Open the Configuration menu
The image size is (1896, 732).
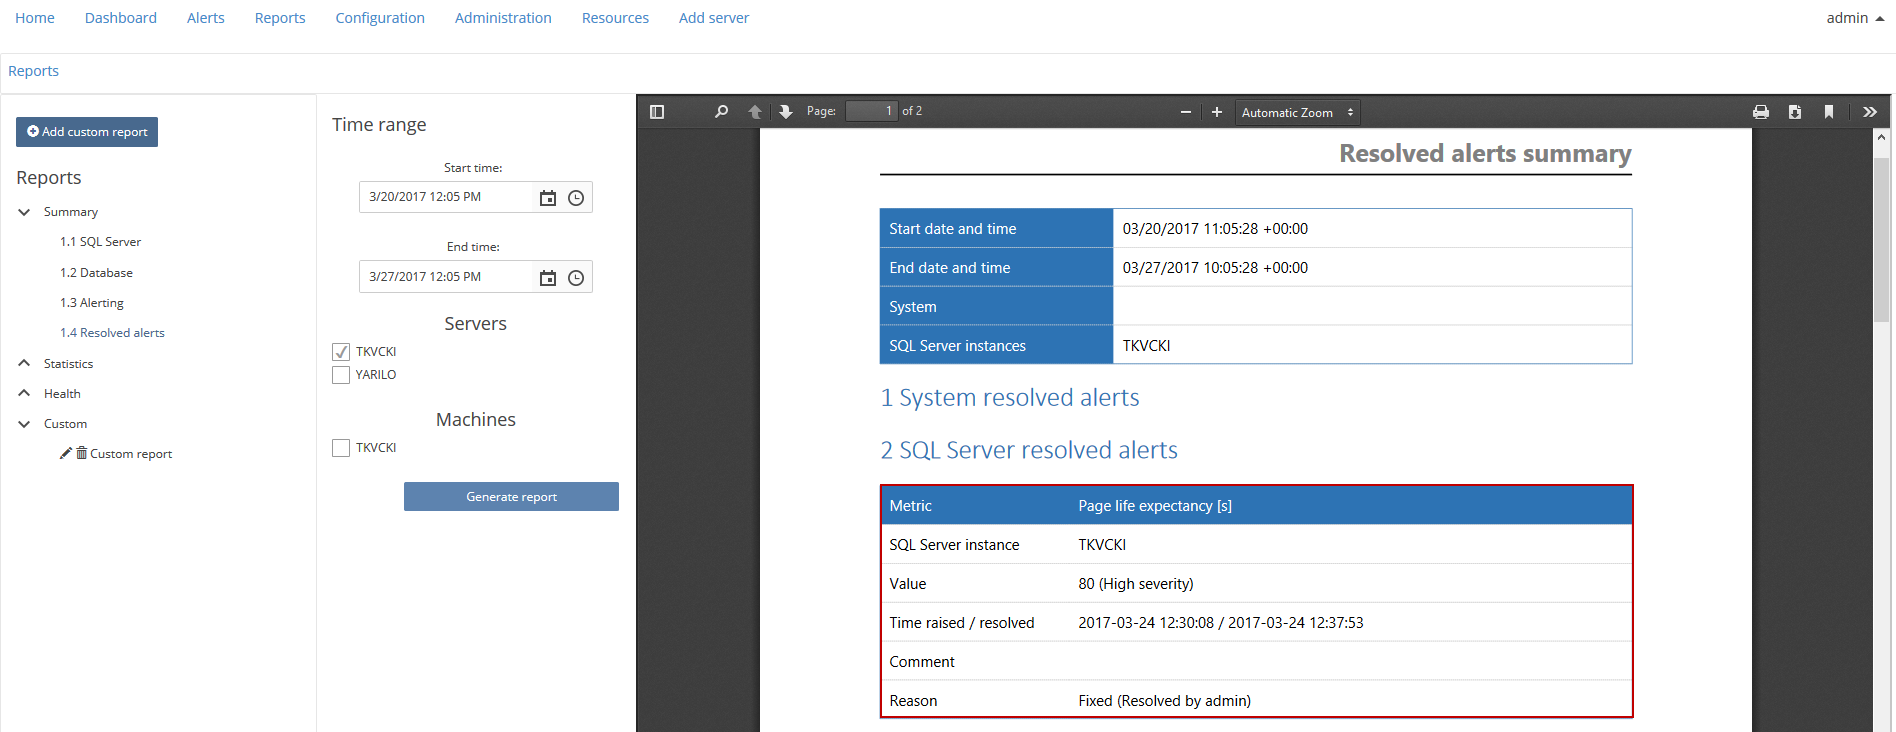coord(380,18)
